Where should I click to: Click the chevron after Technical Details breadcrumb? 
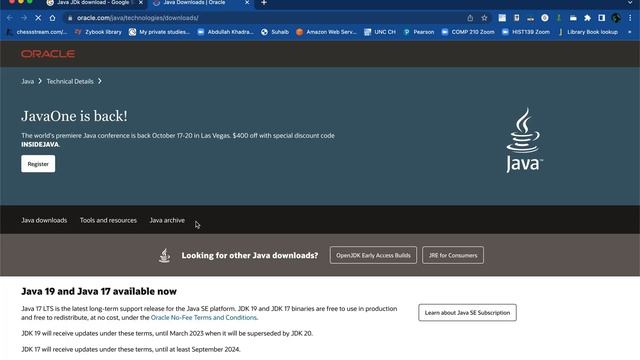click(x=100, y=81)
